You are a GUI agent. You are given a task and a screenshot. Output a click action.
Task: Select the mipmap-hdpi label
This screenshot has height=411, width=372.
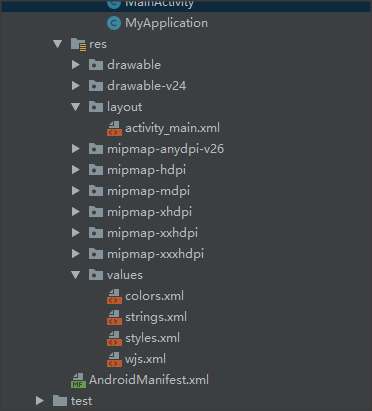coord(146,170)
